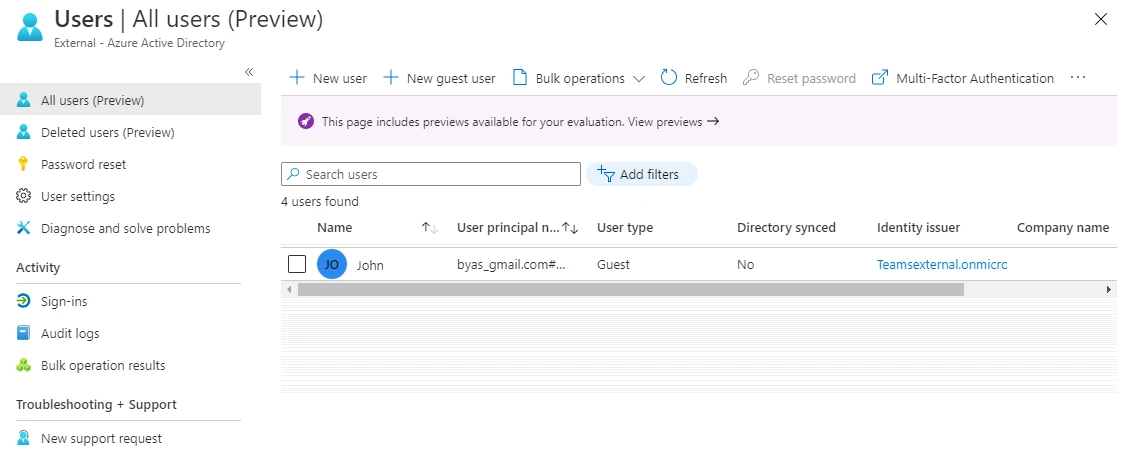
Task: Click the New guest user button
Action: point(439,78)
